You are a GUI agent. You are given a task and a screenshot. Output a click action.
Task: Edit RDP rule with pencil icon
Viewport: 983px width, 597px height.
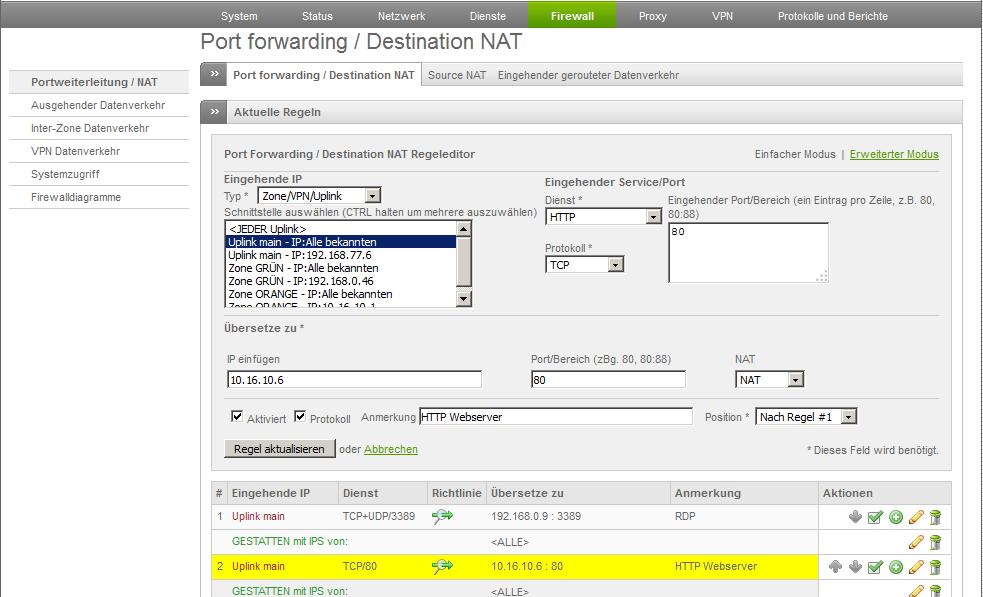click(916, 517)
